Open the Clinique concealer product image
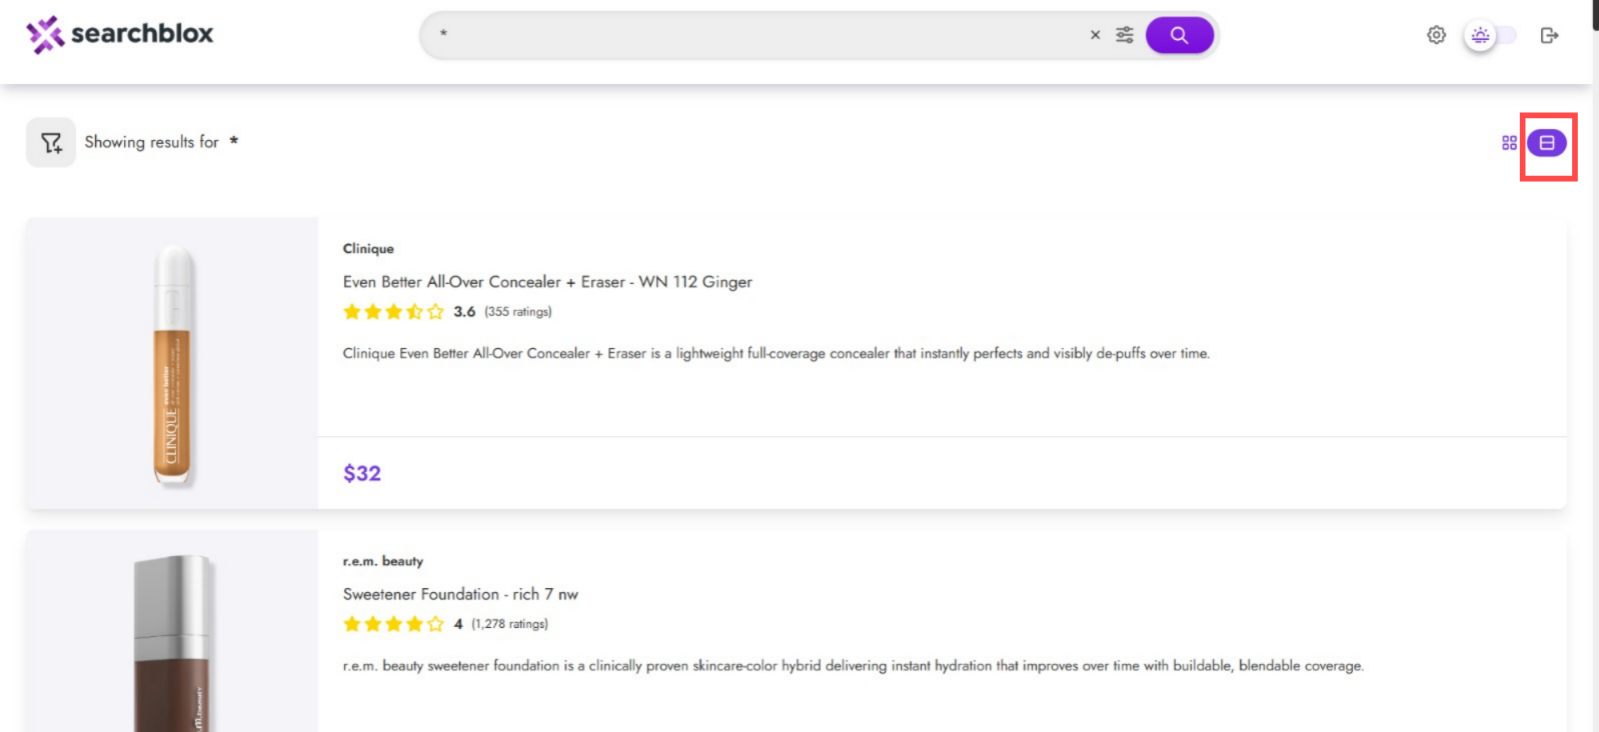Image resolution: width=1599 pixels, height=732 pixels. (172, 364)
